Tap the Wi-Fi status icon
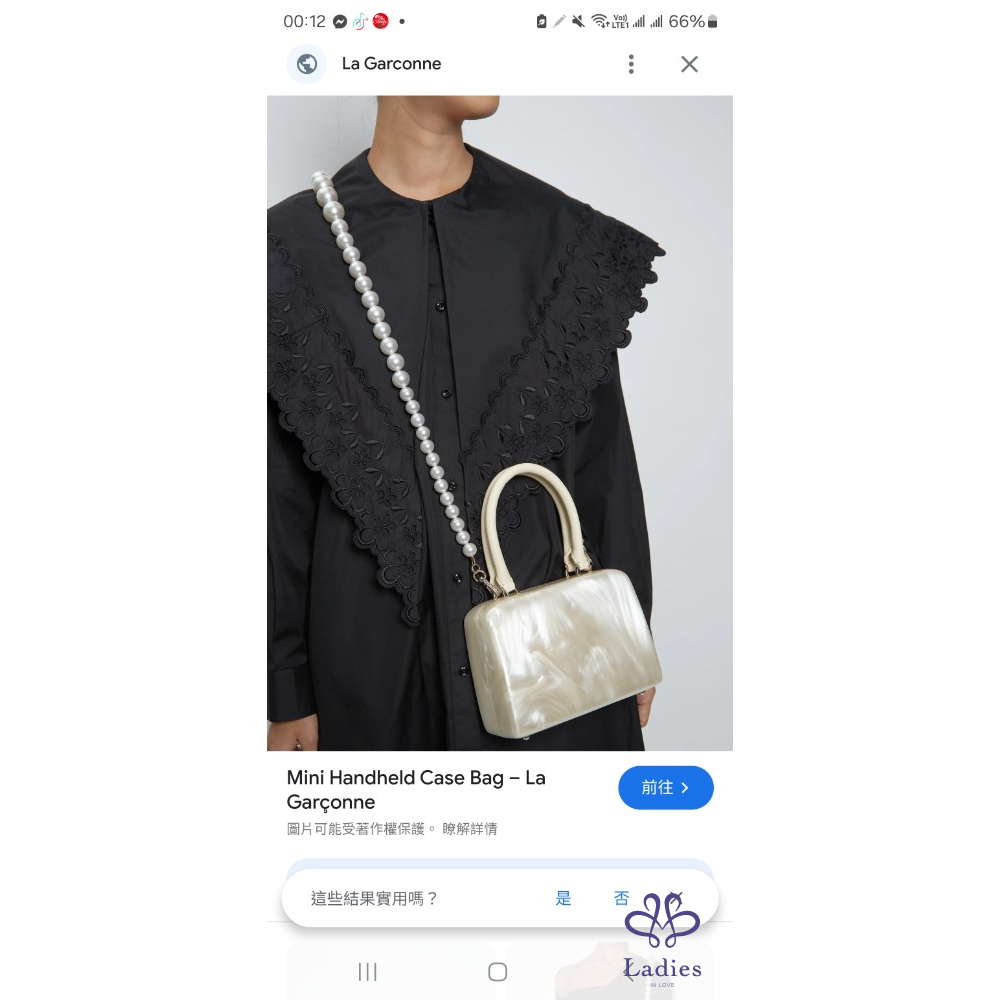The image size is (1000, 1000). coord(599,22)
